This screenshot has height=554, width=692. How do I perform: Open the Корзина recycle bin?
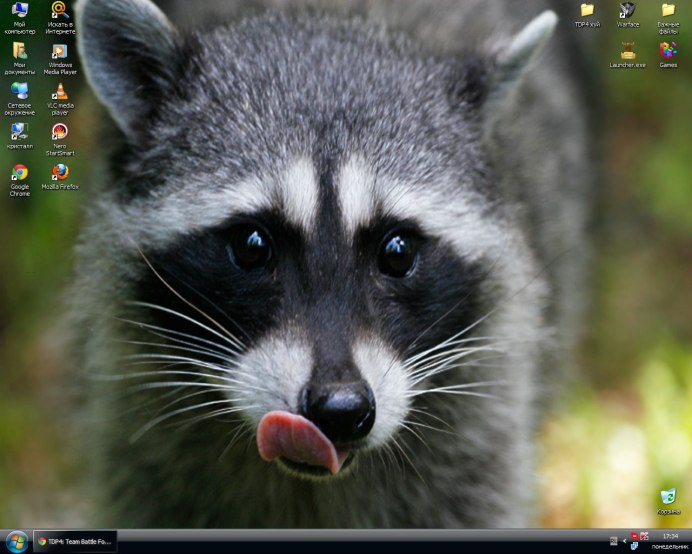tap(668, 502)
